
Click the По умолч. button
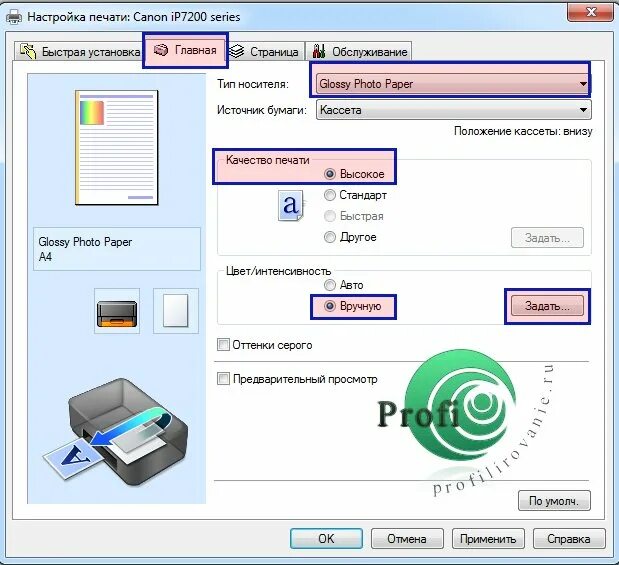tap(554, 501)
